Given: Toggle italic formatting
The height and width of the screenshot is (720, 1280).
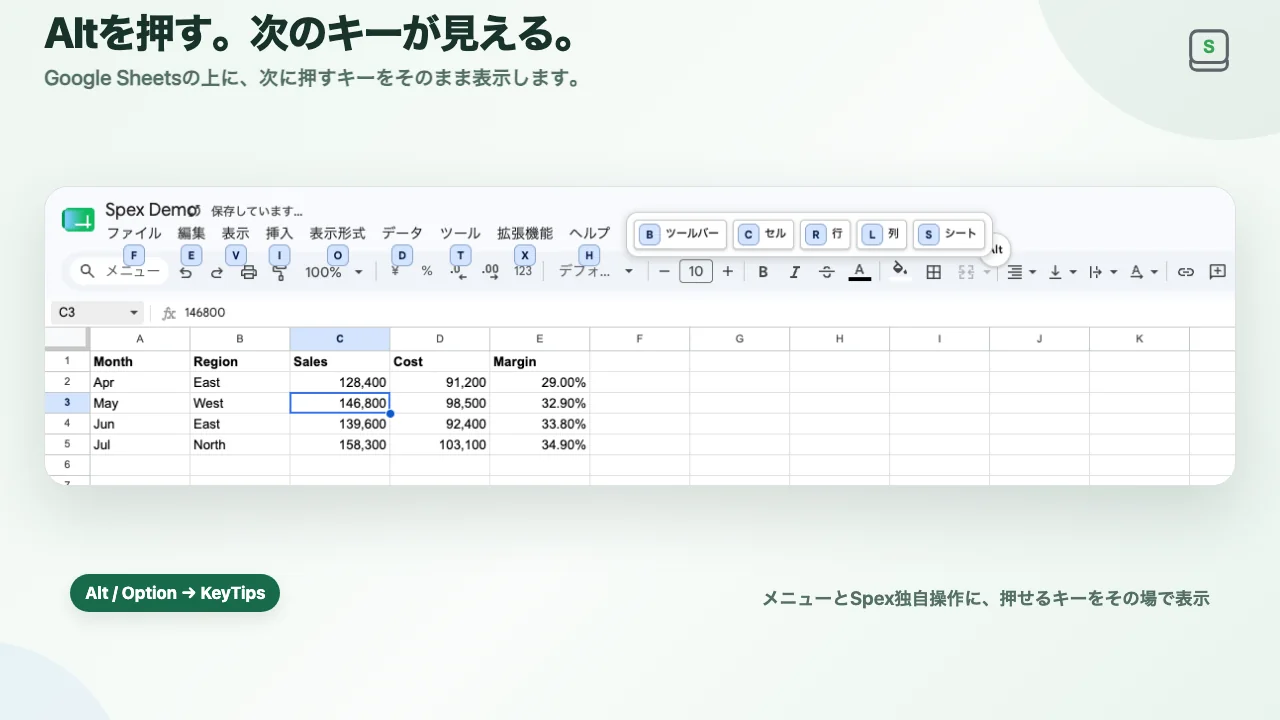Looking at the screenshot, I should [795, 272].
